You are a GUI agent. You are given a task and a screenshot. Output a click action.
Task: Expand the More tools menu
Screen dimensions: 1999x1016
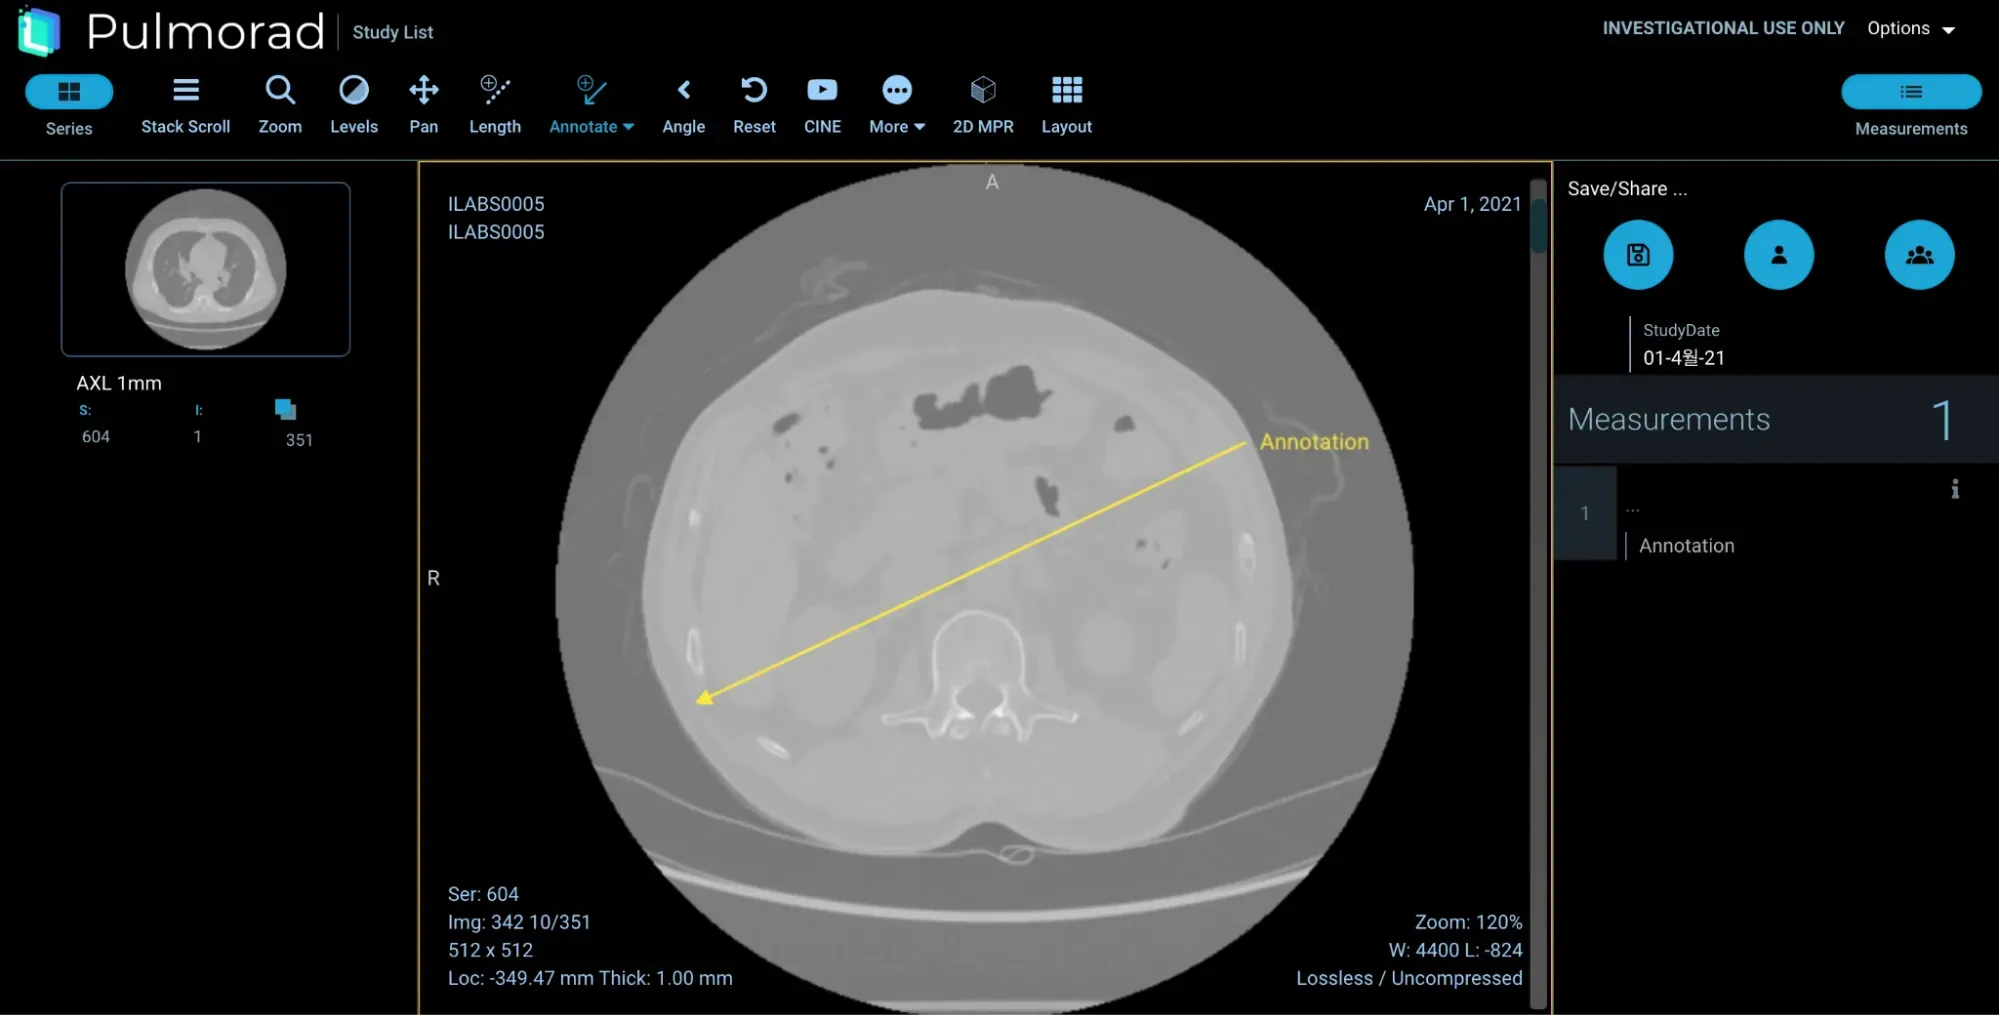pos(896,104)
